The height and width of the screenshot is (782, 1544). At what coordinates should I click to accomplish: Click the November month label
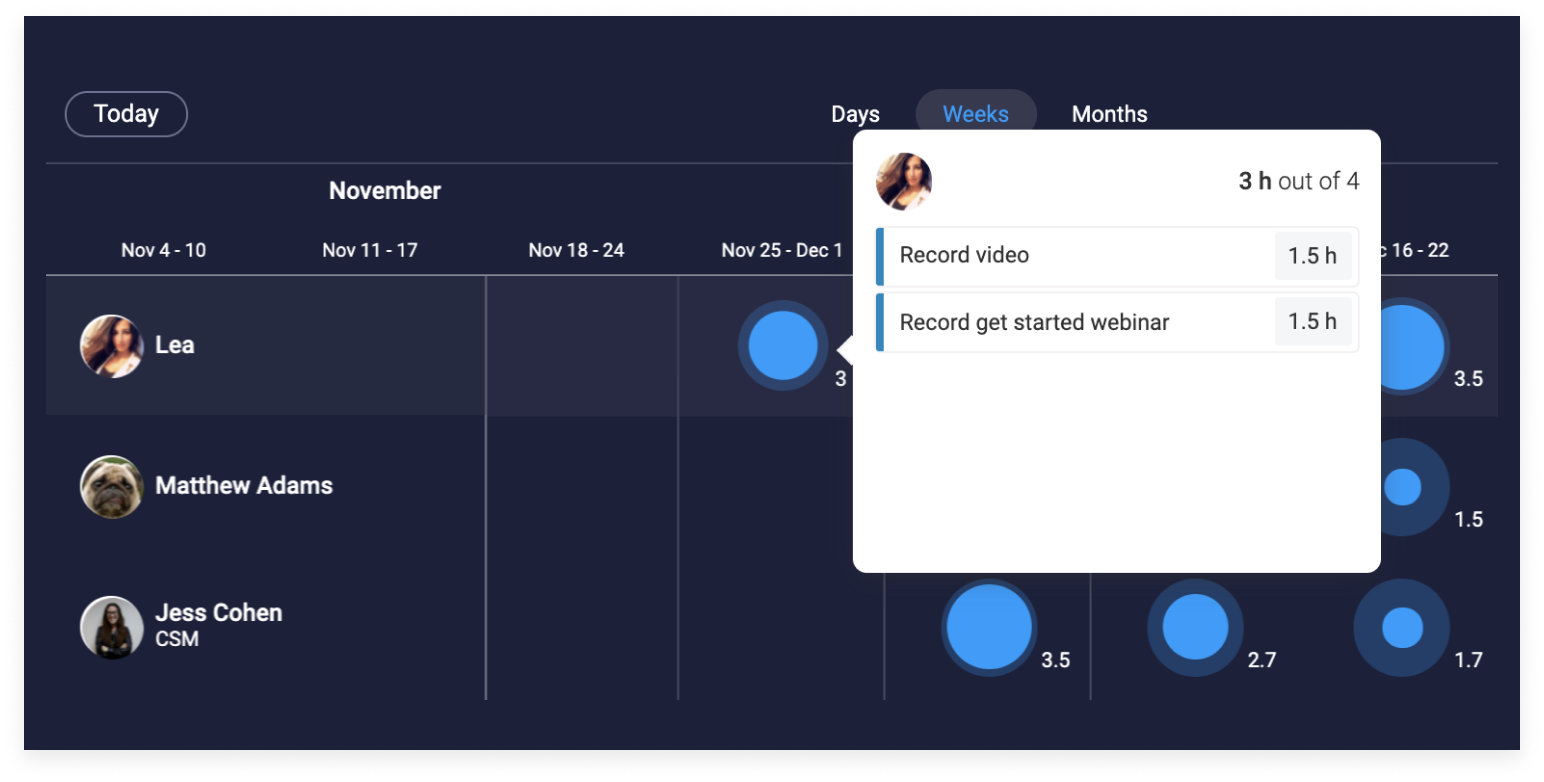click(x=385, y=191)
